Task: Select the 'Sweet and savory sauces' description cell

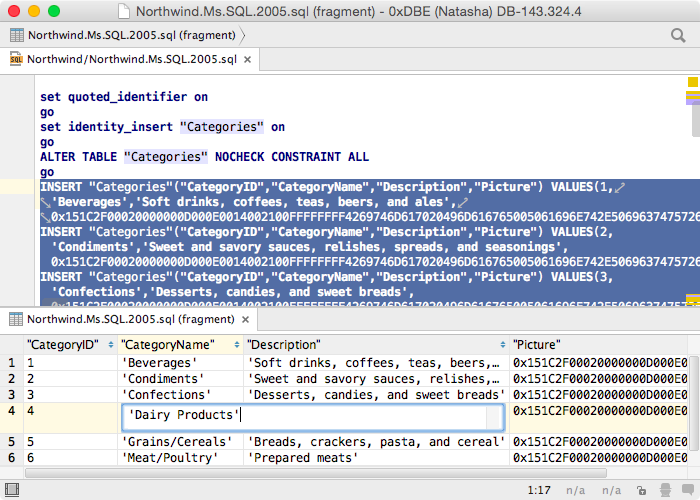Action: [376, 379]
